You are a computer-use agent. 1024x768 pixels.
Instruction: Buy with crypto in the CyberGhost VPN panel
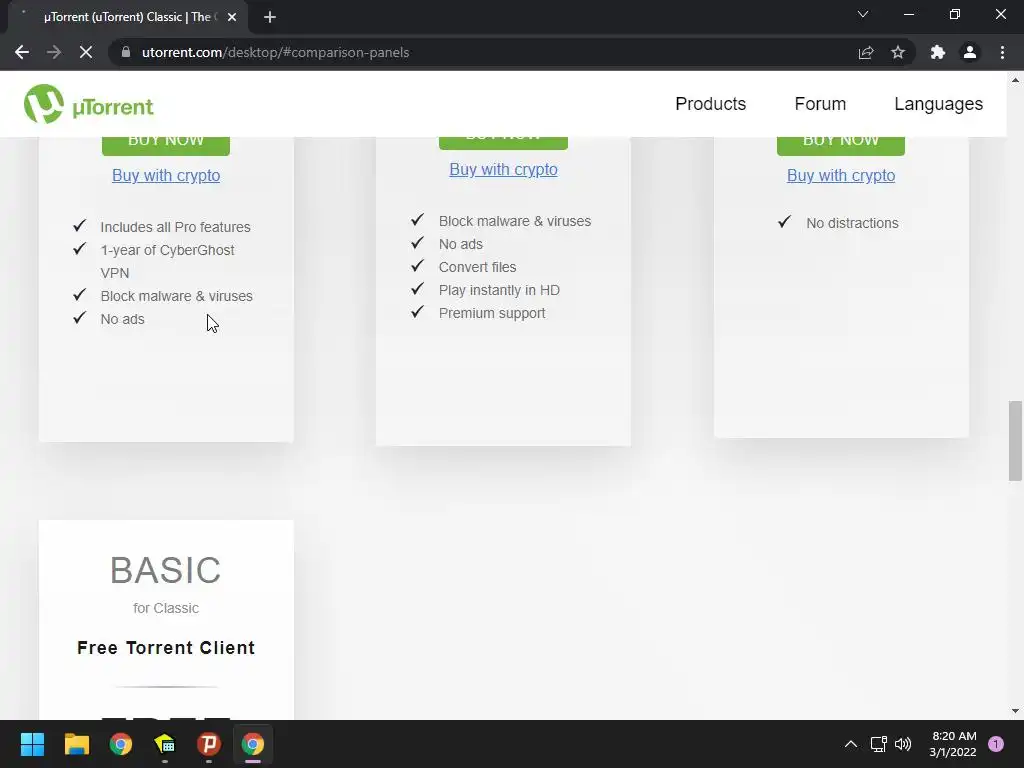pos(166,175)
